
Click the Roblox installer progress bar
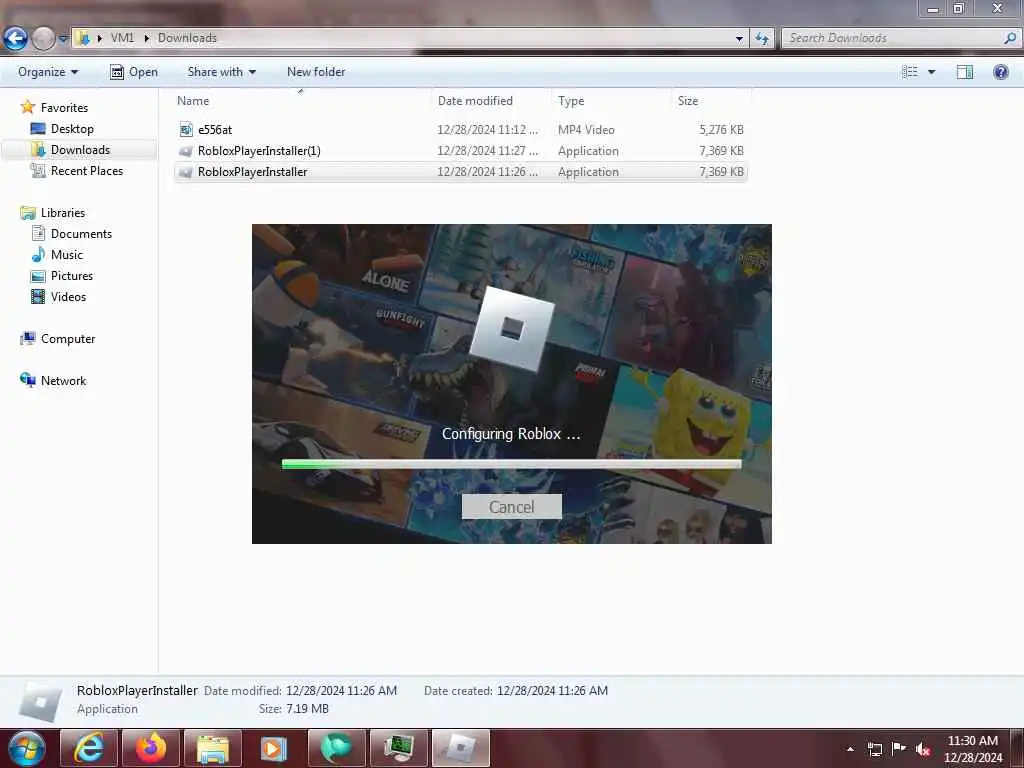click(511, 464)
